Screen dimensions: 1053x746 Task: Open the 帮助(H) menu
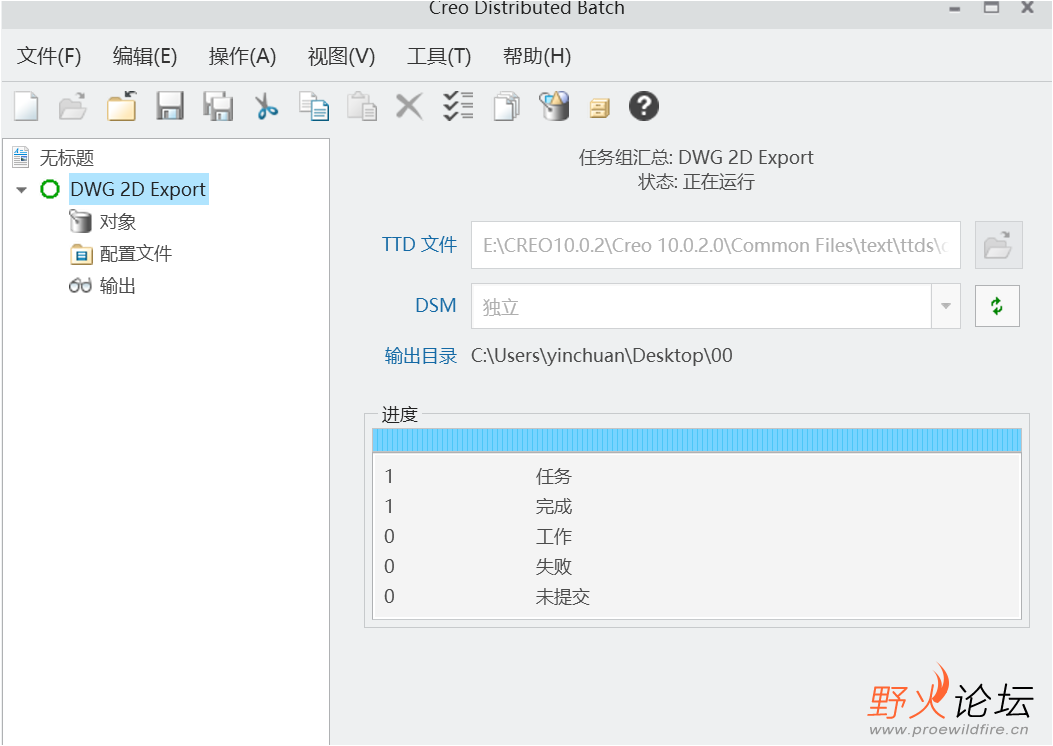tap(537, 56)
